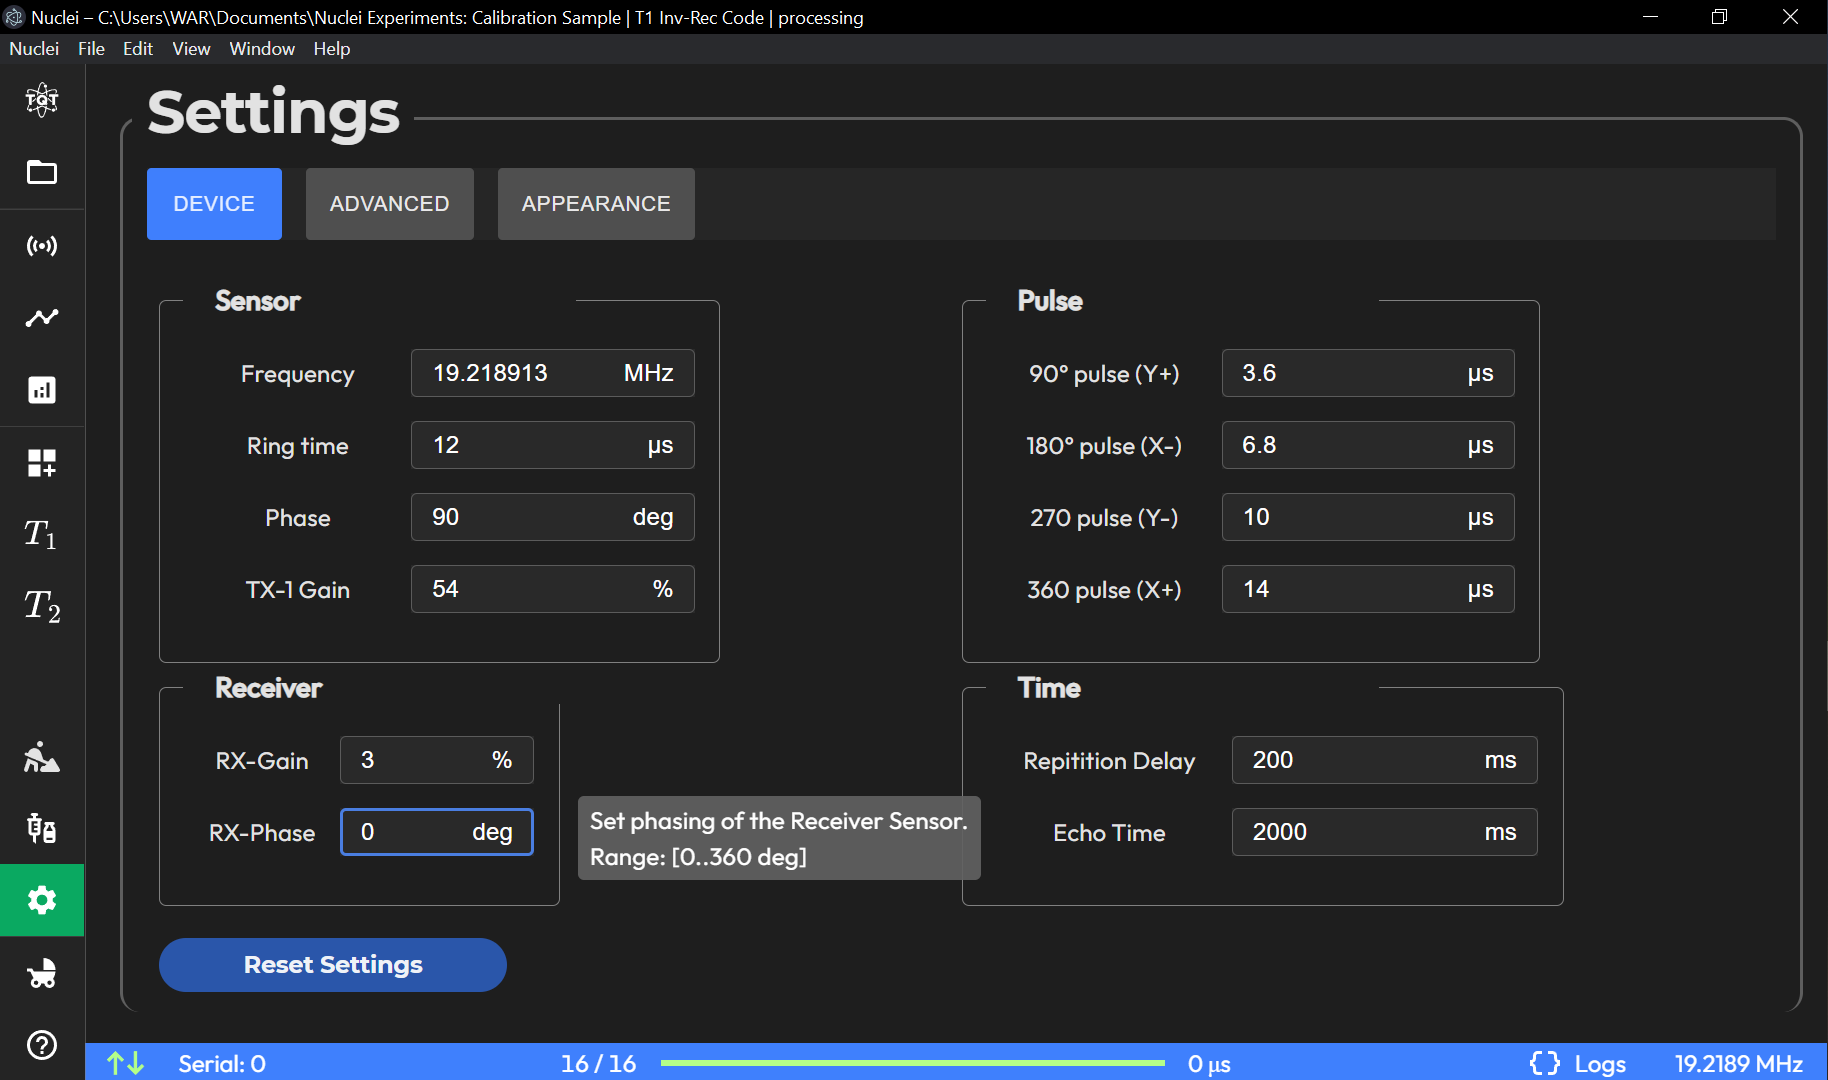
Task: Click the 360 pulse (X+) field
Action: pos(1368,589)
